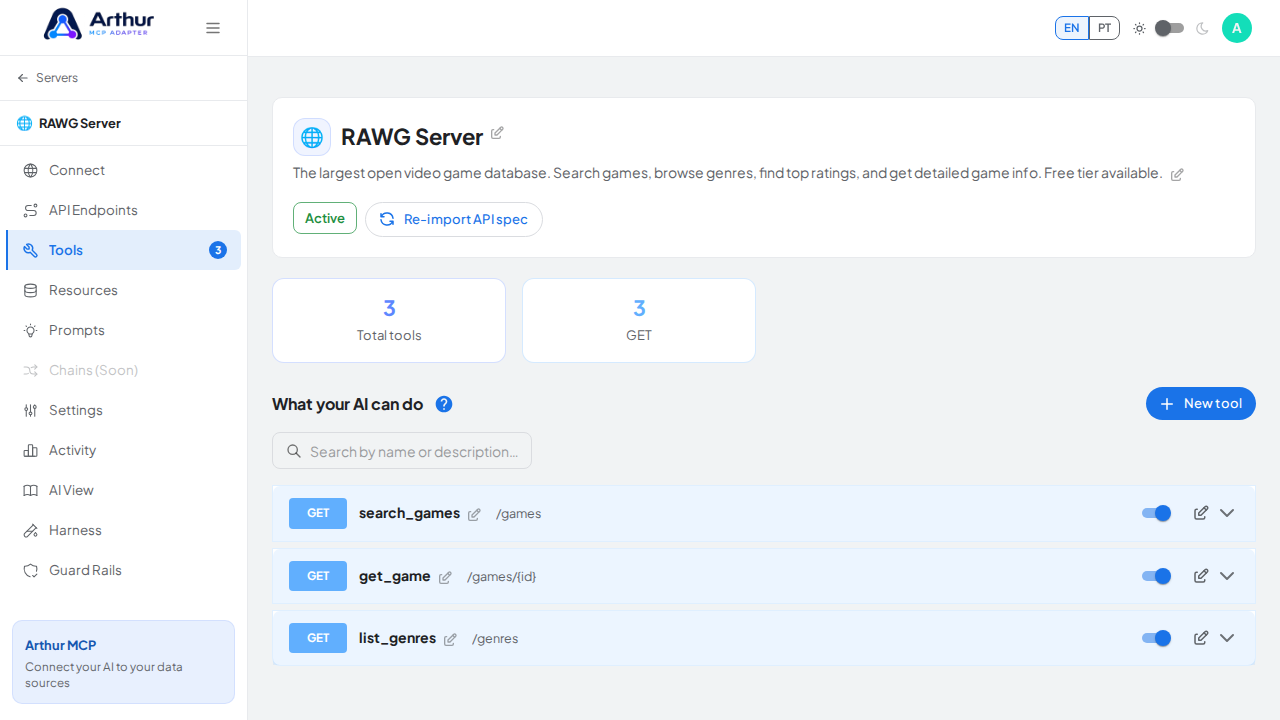
Task: Edit the server description
Action: click(1177, 174)
